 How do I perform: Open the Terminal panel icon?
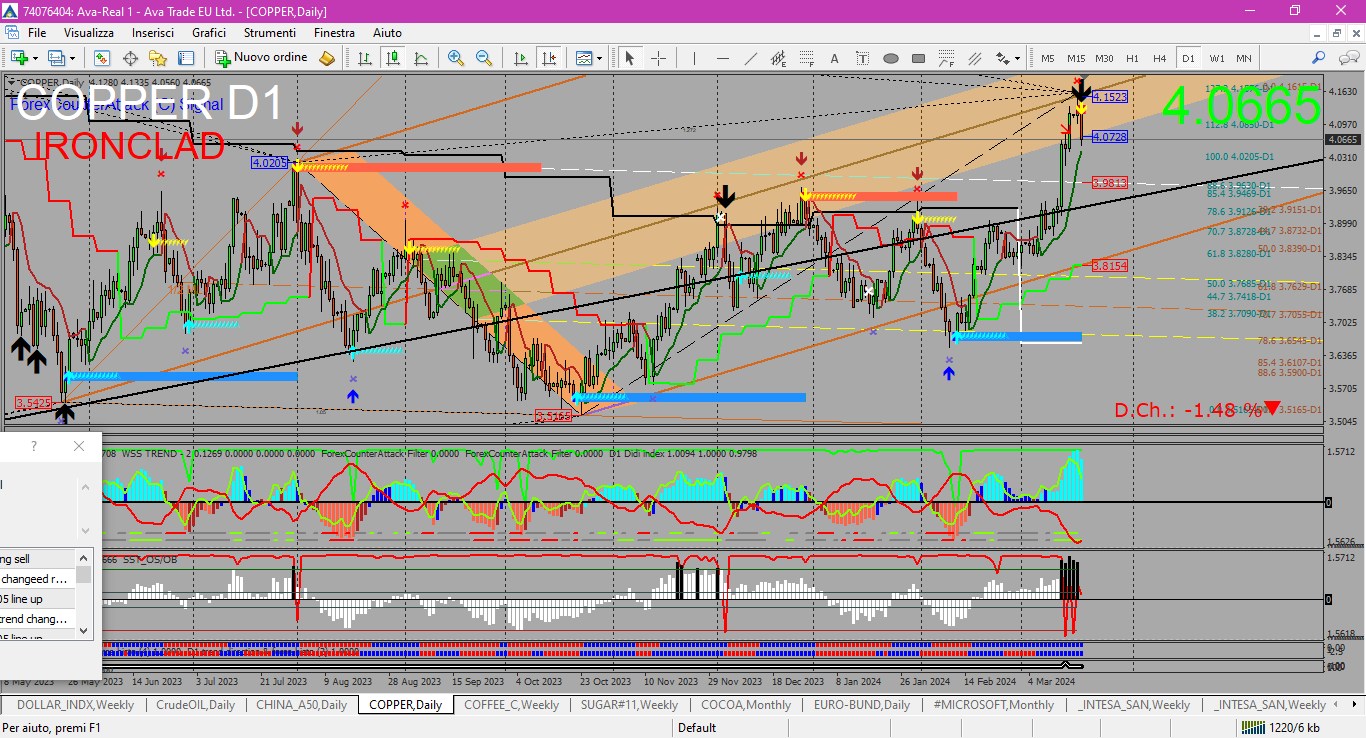[x=186, y=58]
